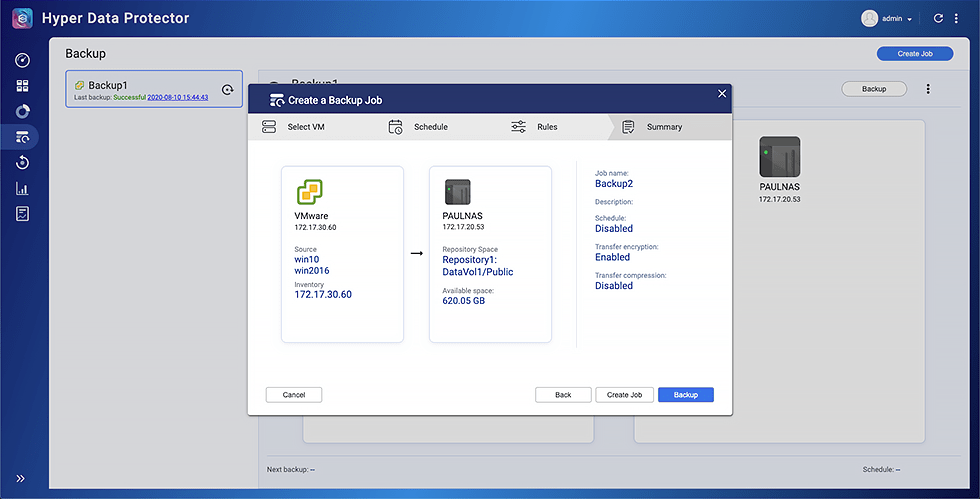Image resolution: width=980 pixels, height=499 pixels.
Task: Open the backup jobs icon in sidebar
Action: 22,137
